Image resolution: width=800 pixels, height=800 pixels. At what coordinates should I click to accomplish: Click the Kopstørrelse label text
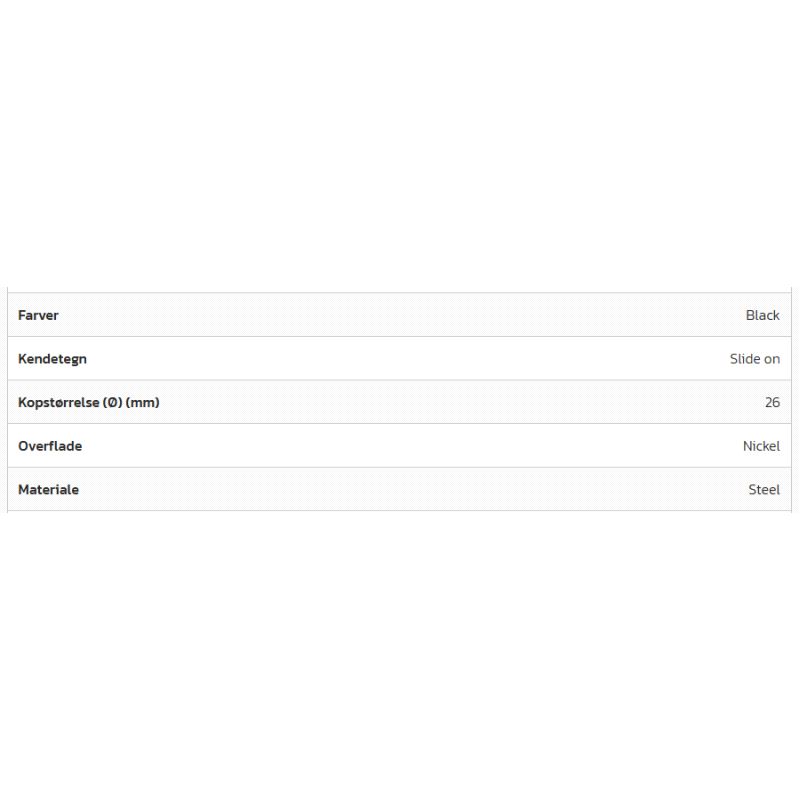point(58,403)
